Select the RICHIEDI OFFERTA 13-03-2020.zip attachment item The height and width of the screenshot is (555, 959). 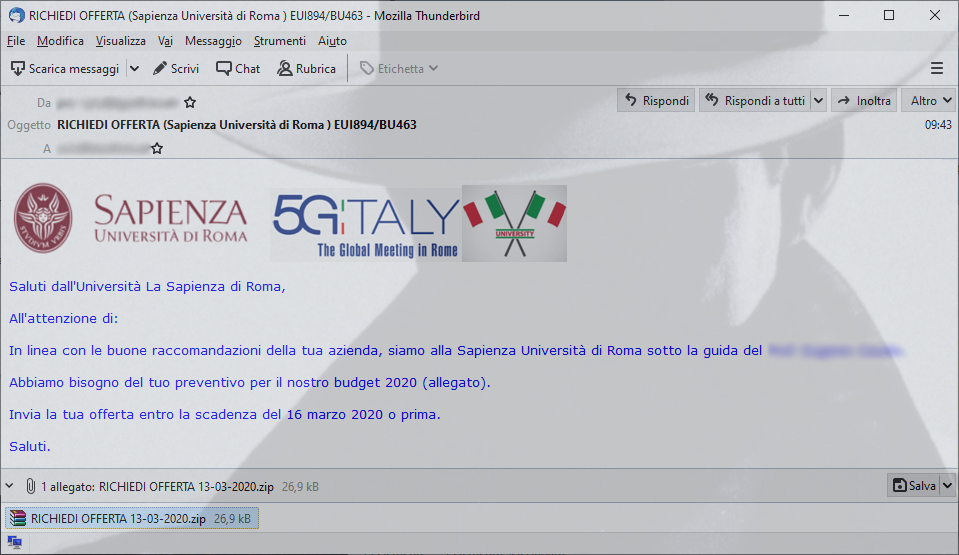tap(132, 518)
